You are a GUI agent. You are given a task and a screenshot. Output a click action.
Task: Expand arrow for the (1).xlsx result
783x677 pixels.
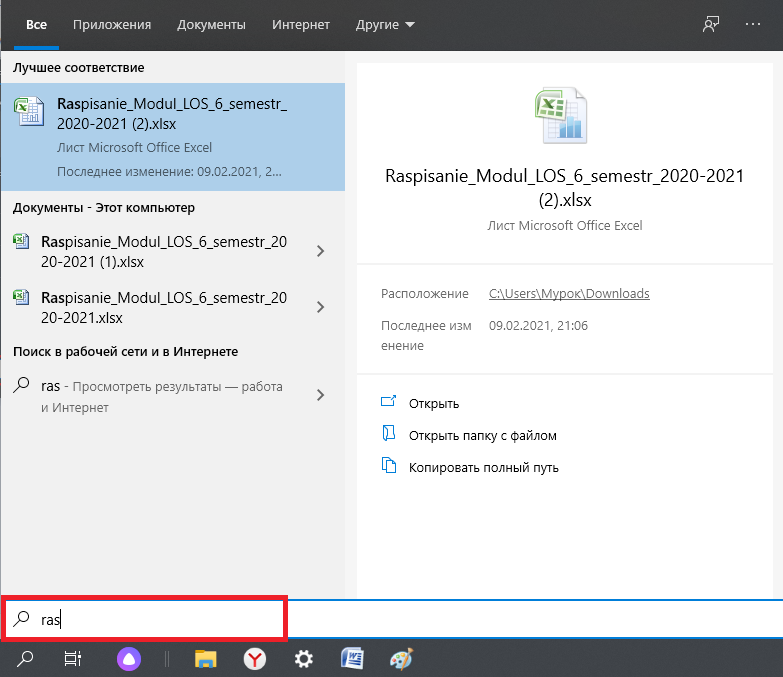pos(321,251)
